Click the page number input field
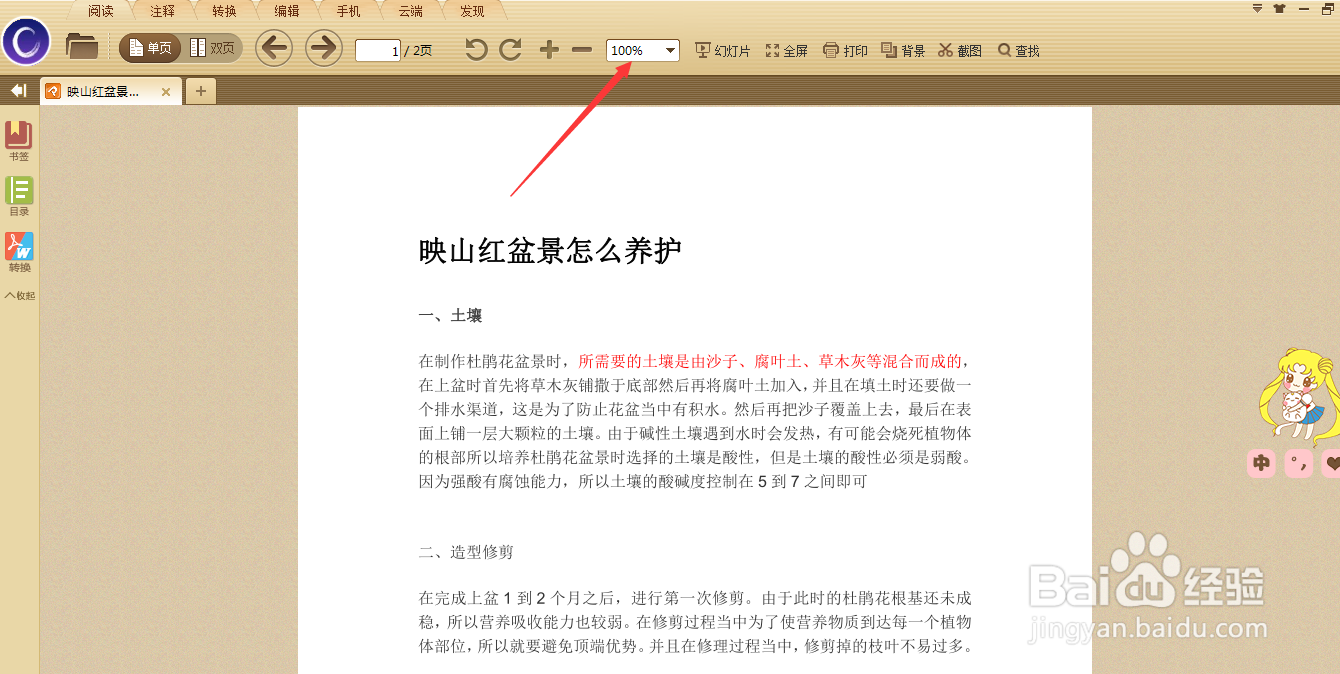 click(x=378, y=50)
